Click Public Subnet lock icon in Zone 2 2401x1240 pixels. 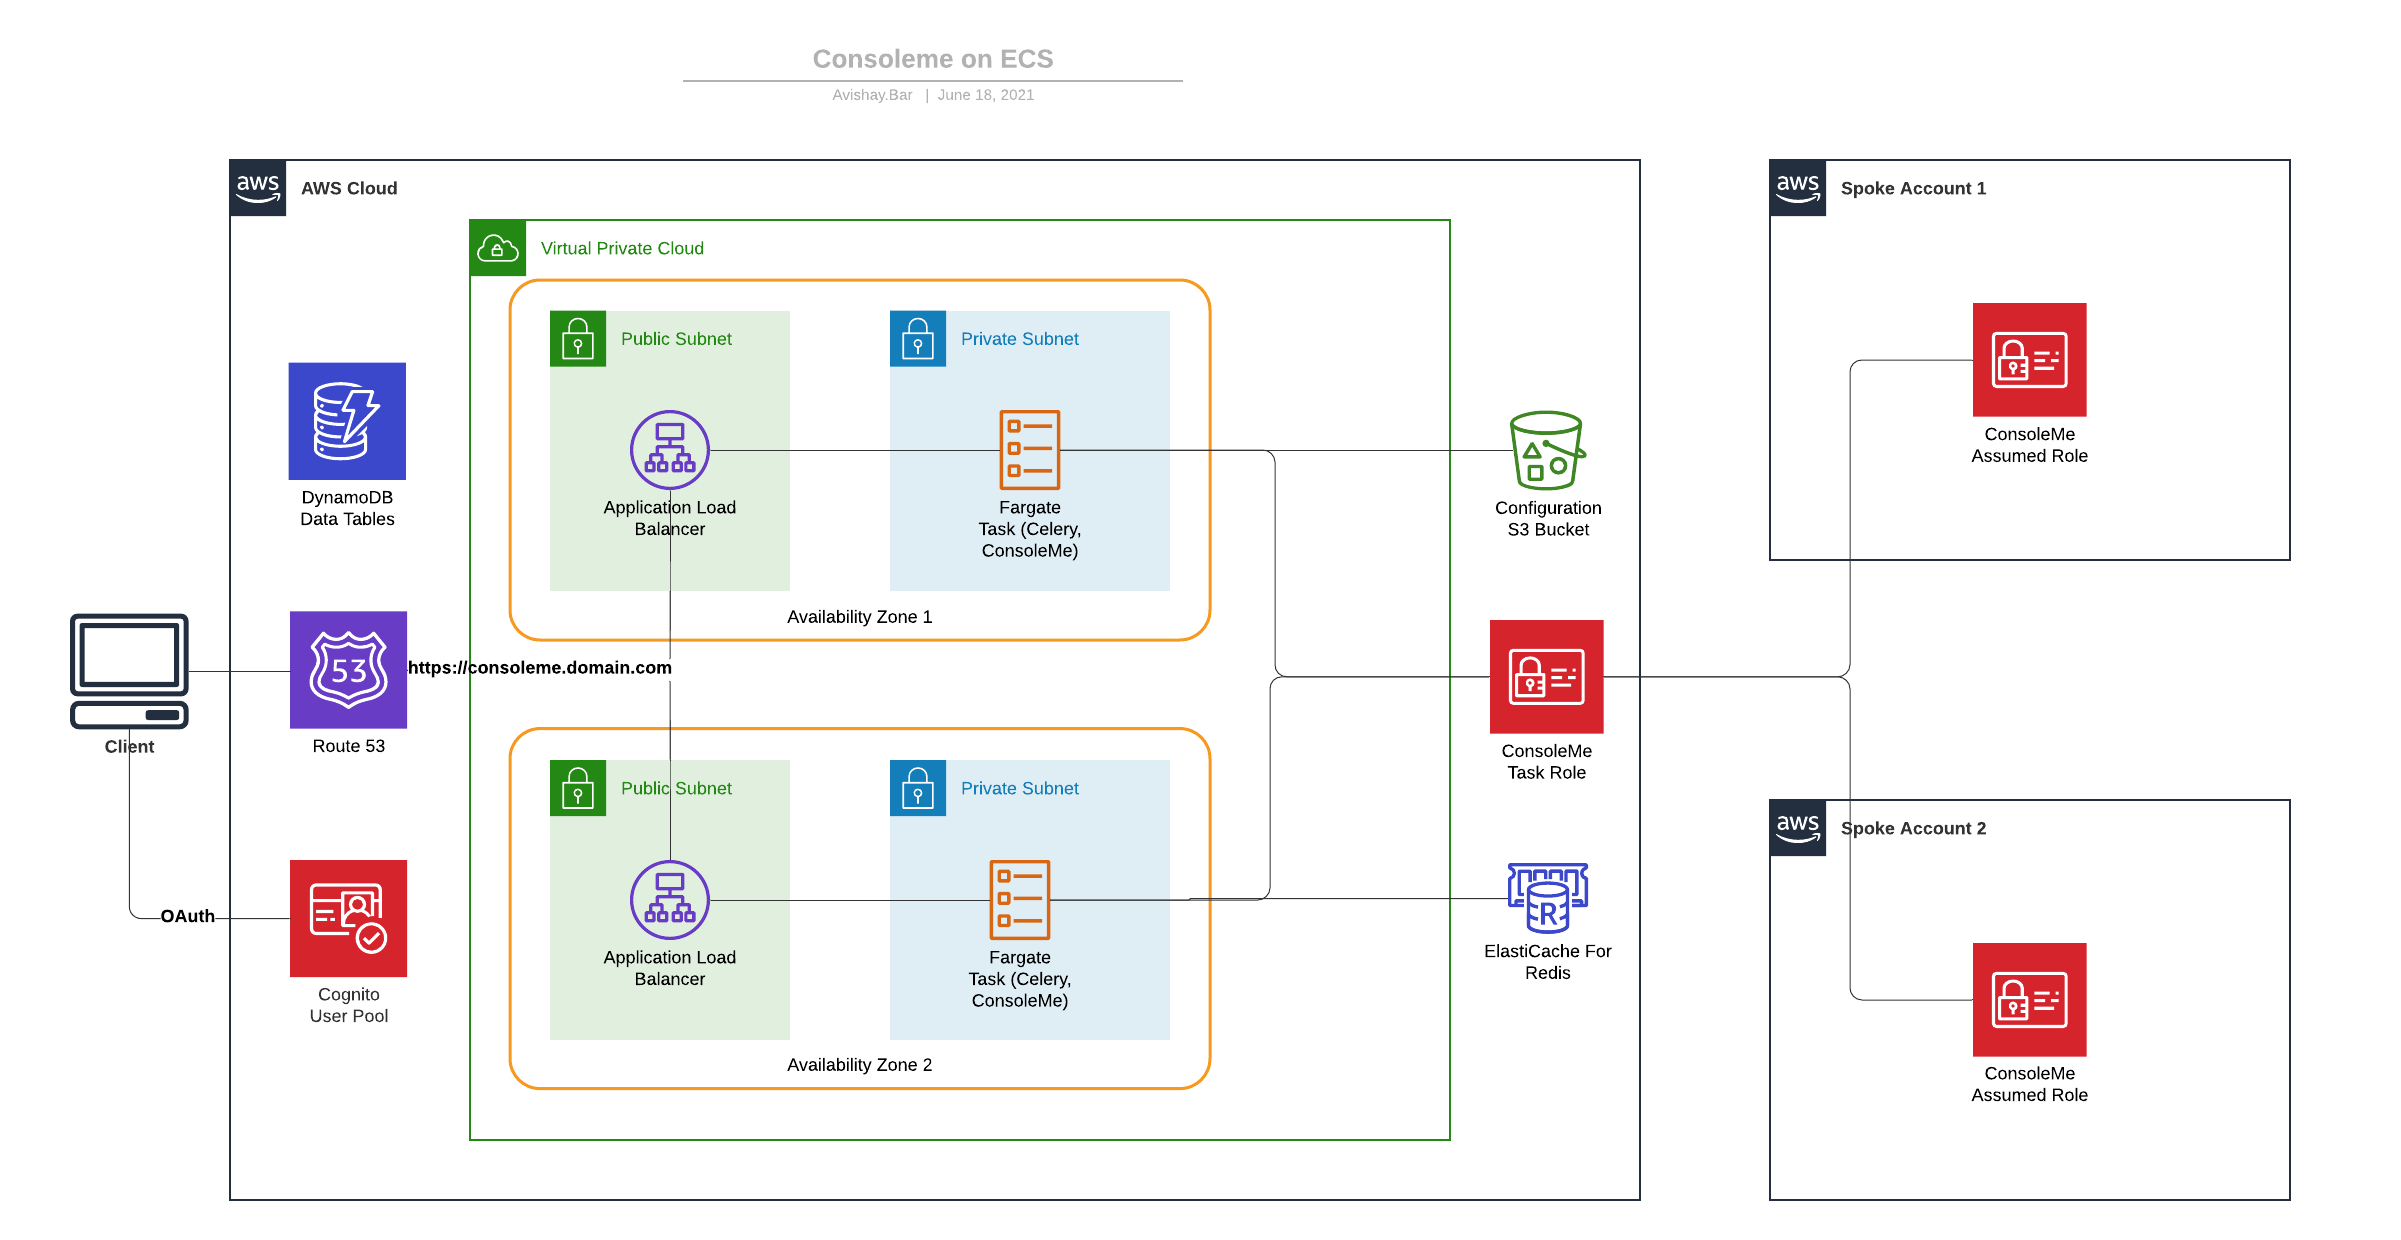click(578, 788)
